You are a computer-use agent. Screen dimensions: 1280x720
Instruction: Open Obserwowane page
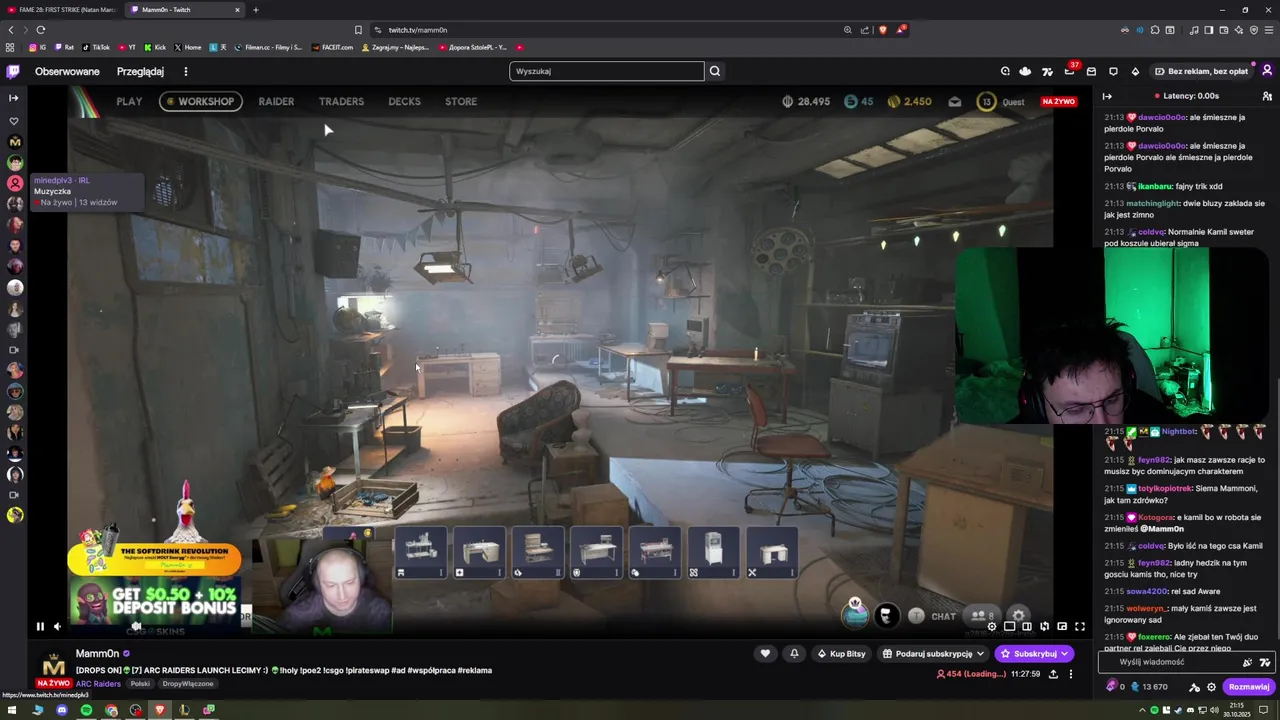[x=67, y=72]
